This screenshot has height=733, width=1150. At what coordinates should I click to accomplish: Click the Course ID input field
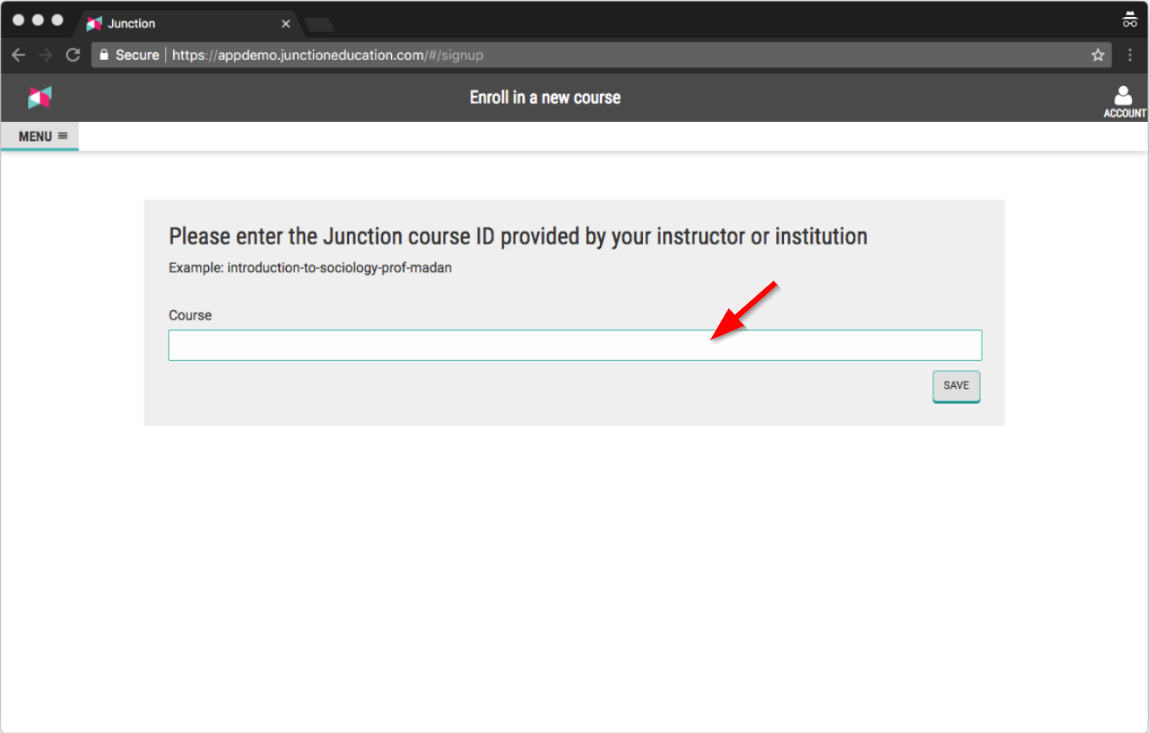pyautogui.click(x=575, y=345)
